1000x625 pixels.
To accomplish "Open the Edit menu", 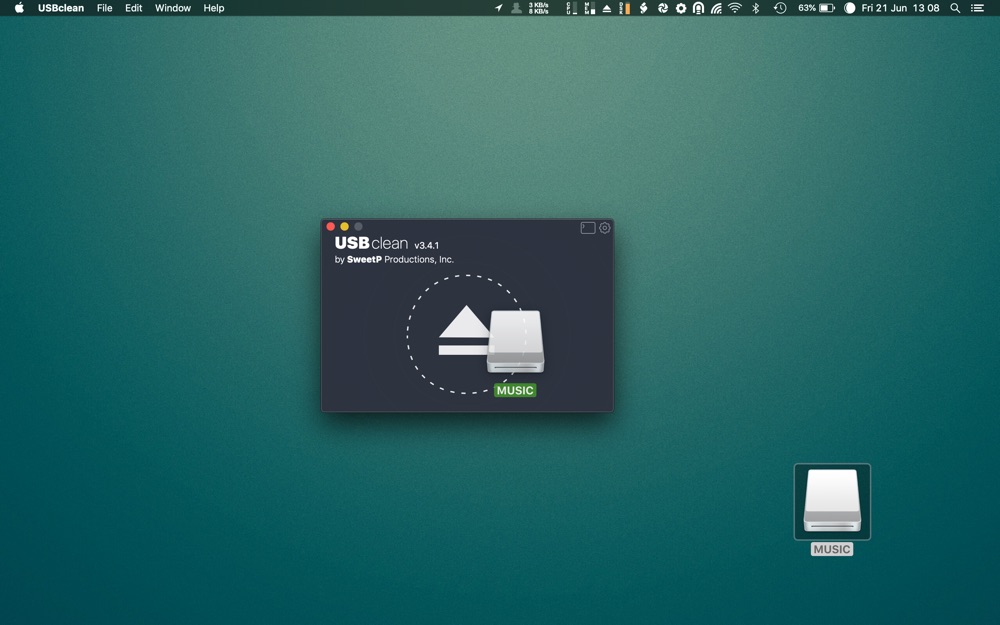I will [133, 8].
